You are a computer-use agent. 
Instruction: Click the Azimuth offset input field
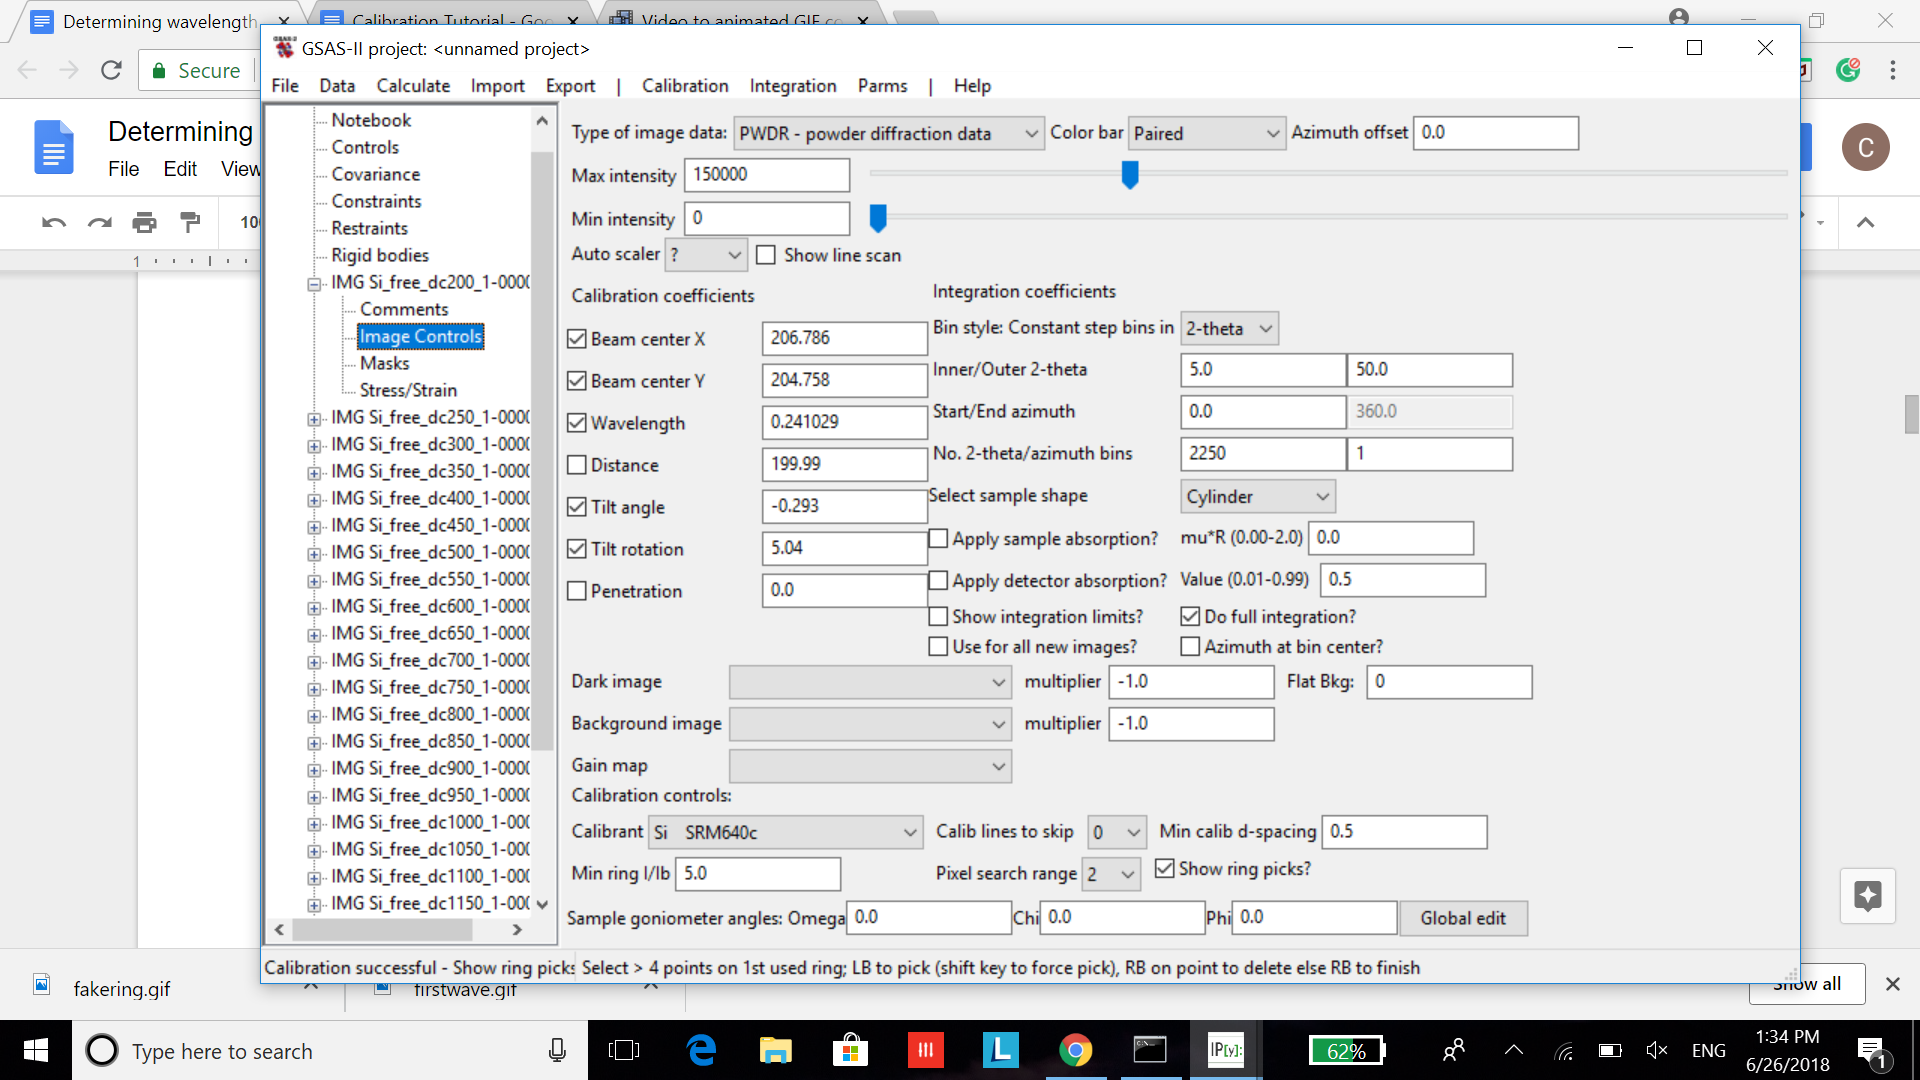coord(1495,133)
